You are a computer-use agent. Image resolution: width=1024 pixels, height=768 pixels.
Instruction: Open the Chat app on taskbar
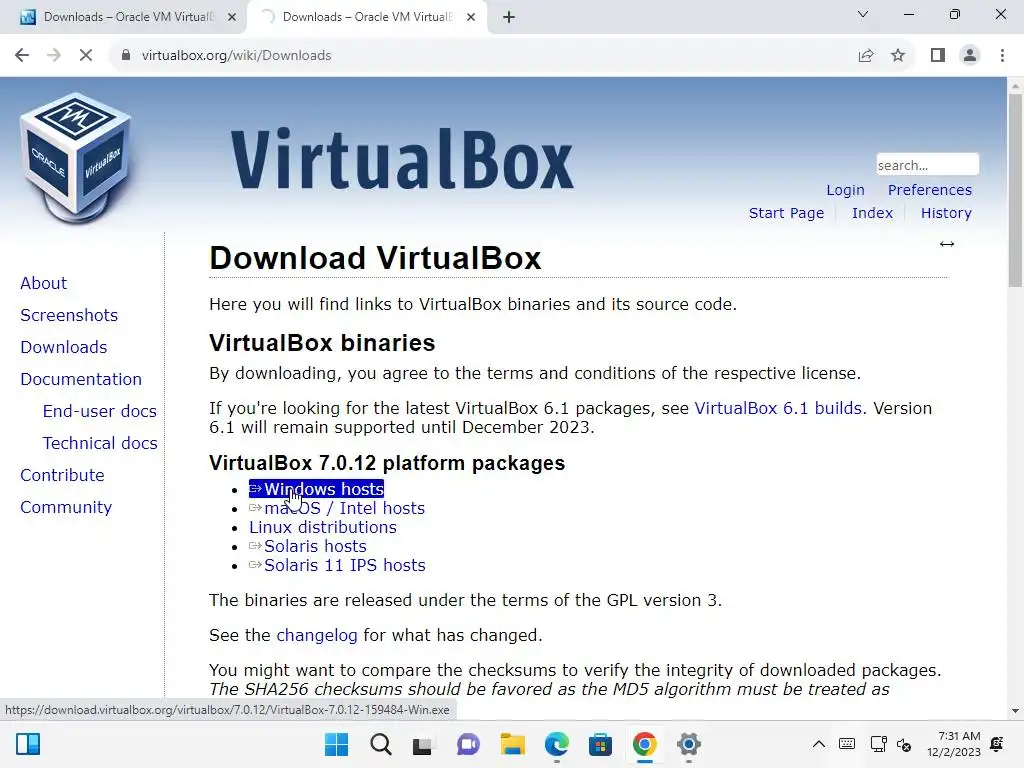coord(468,744)
